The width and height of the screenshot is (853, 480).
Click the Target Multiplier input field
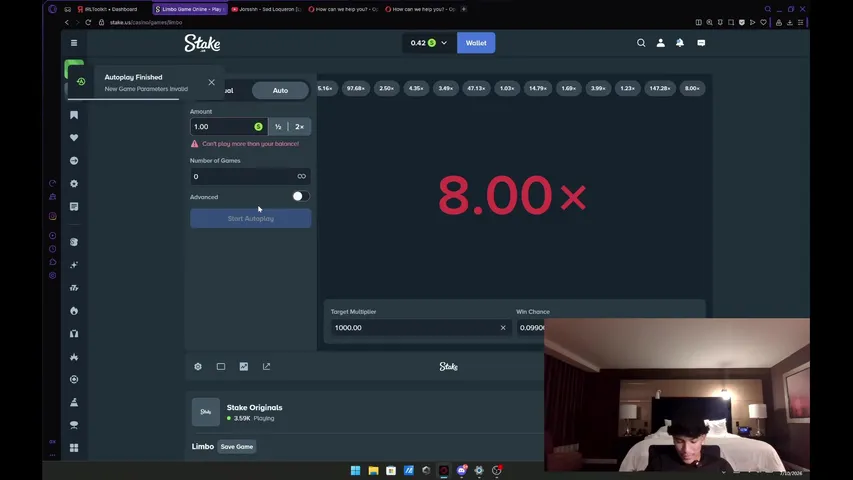point(421,328)
